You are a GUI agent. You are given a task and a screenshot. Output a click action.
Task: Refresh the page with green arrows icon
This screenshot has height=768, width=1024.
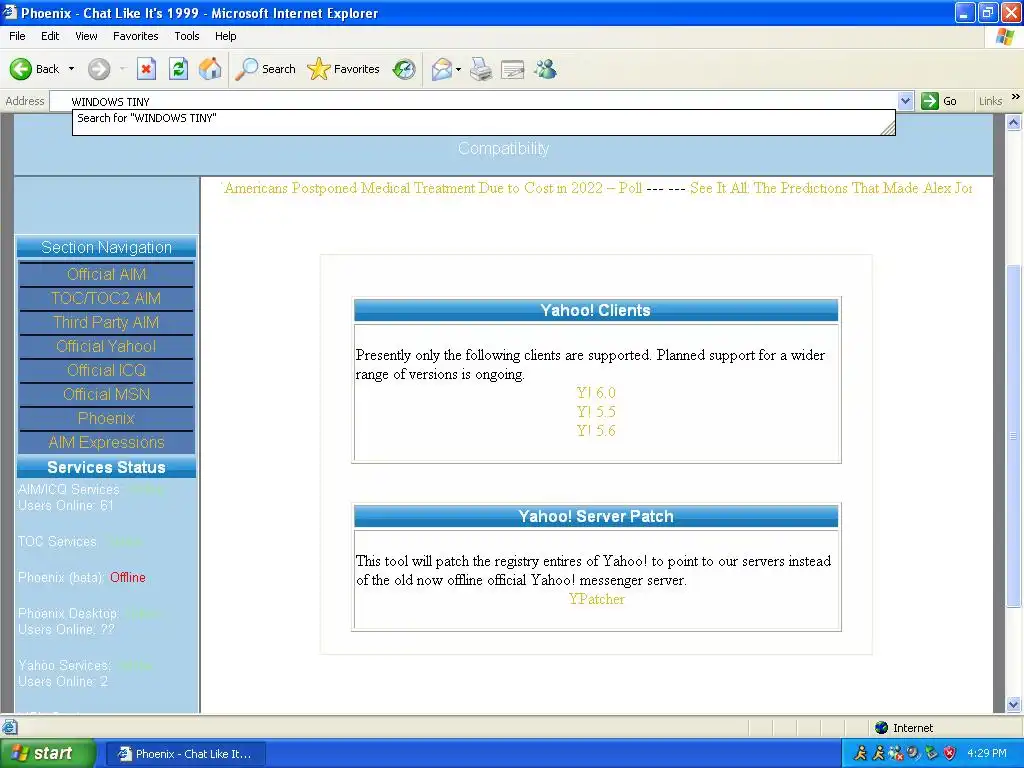[178, 69]
